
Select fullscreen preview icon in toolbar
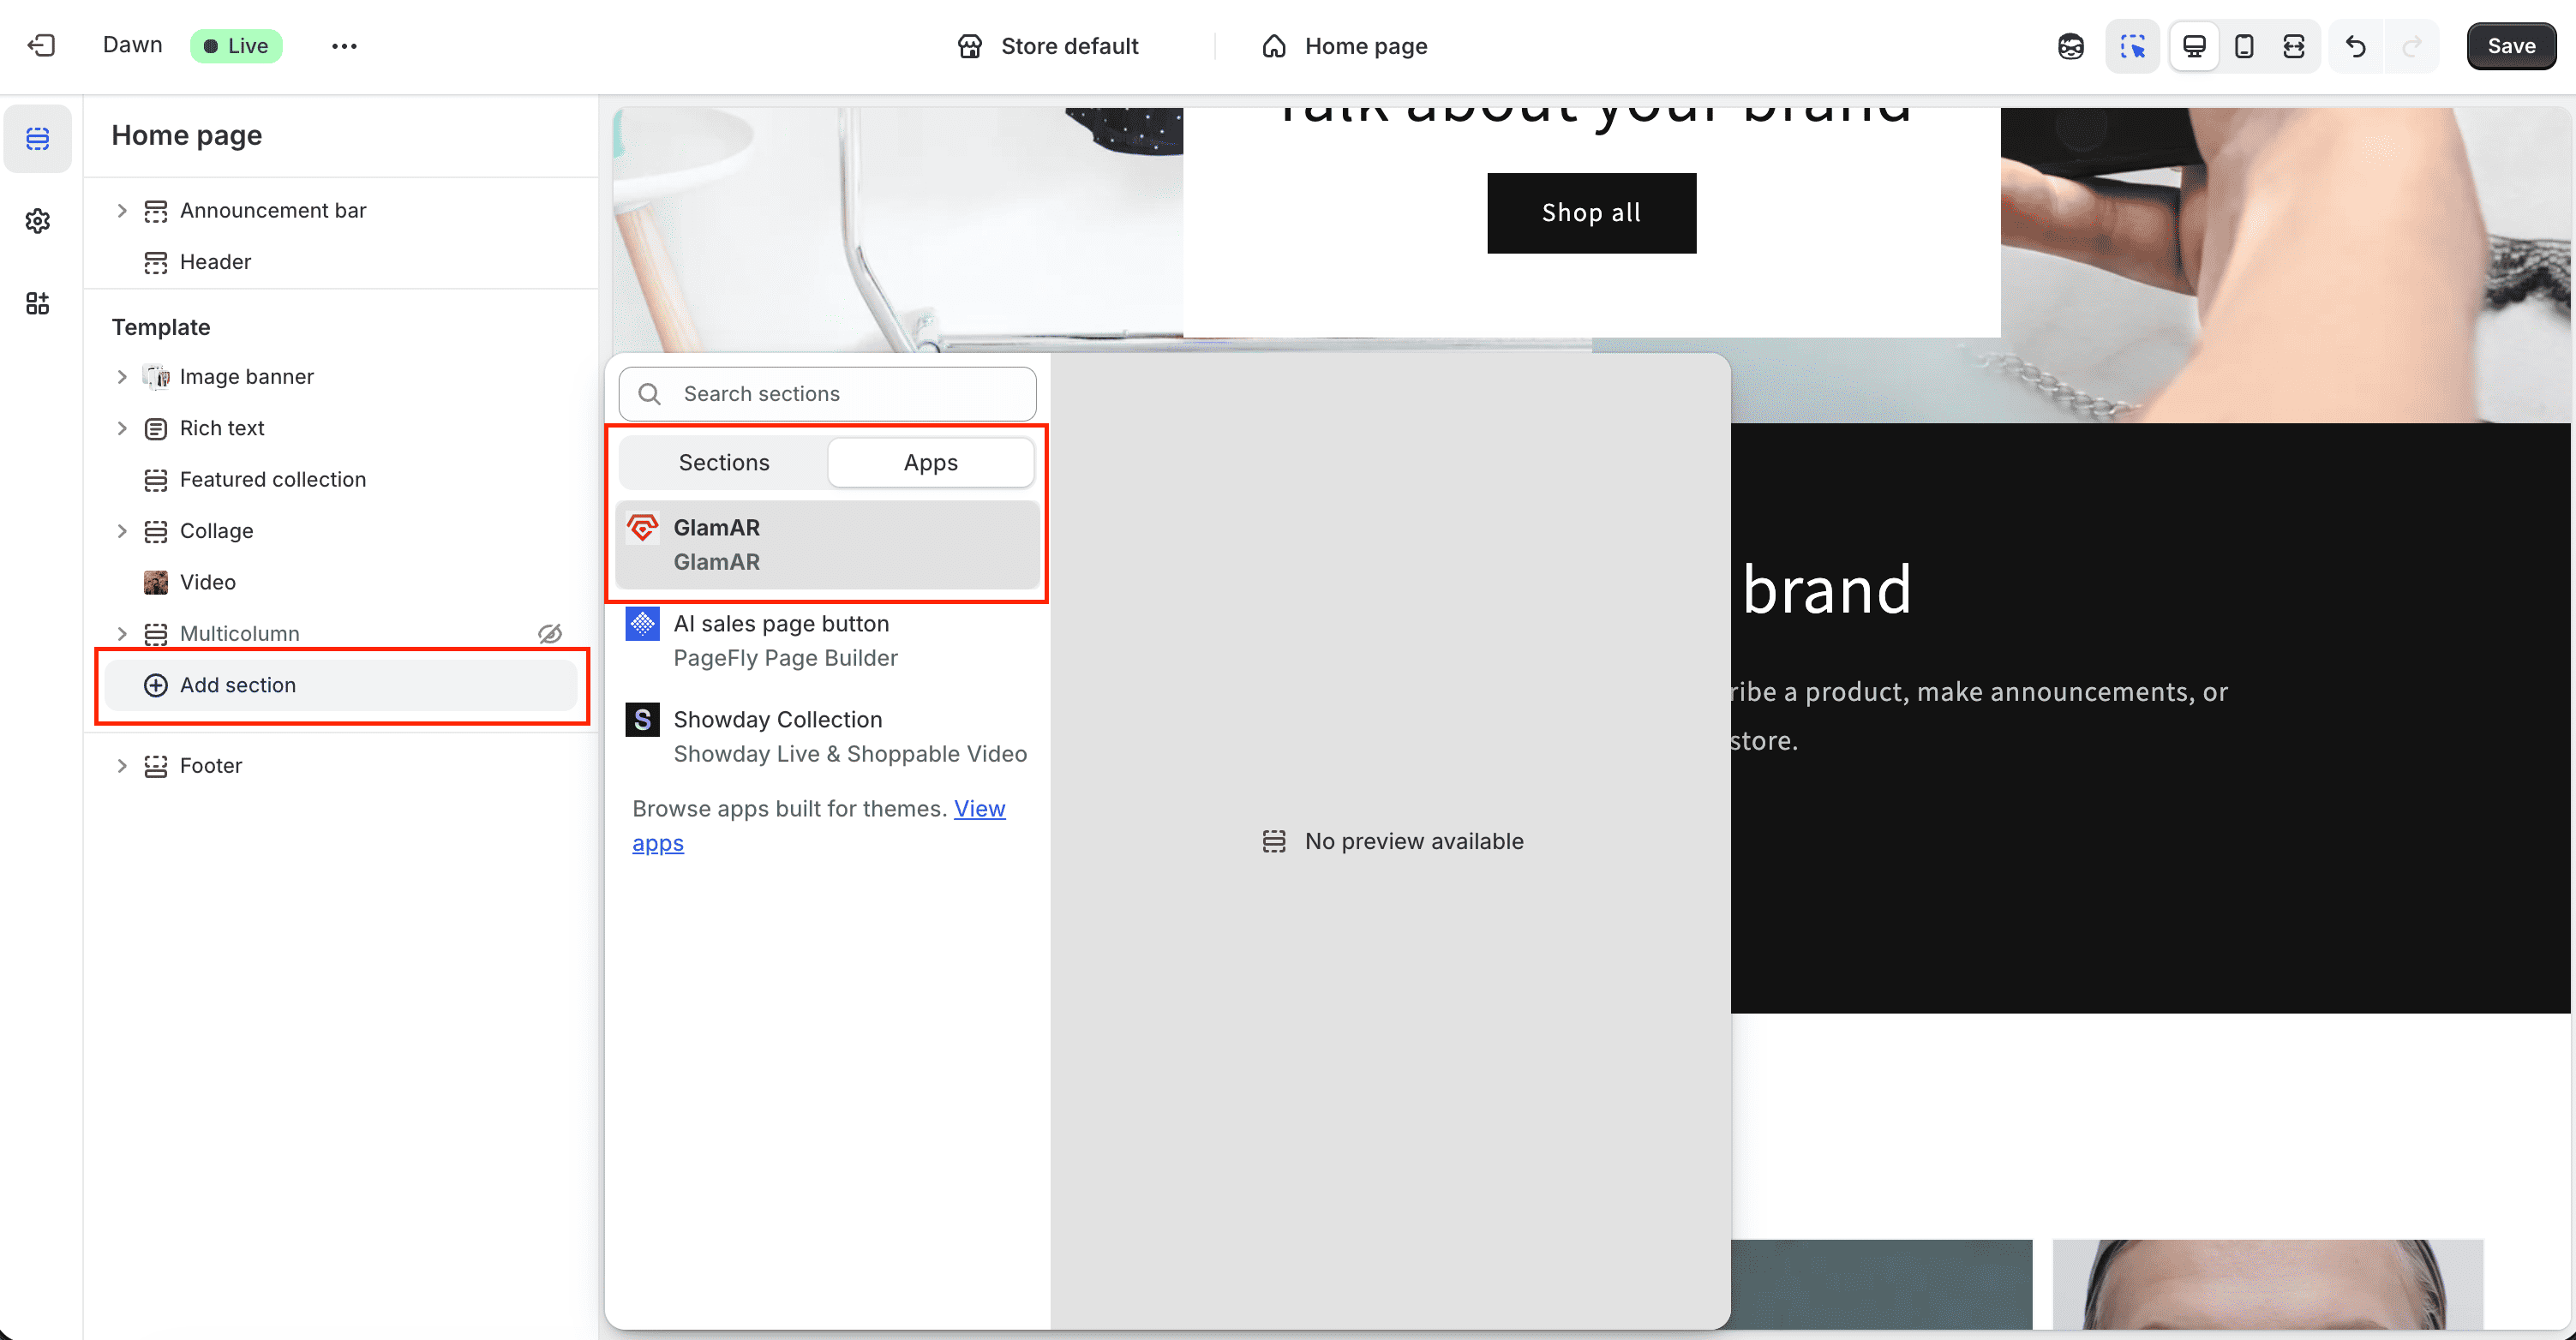[2294, 46]
